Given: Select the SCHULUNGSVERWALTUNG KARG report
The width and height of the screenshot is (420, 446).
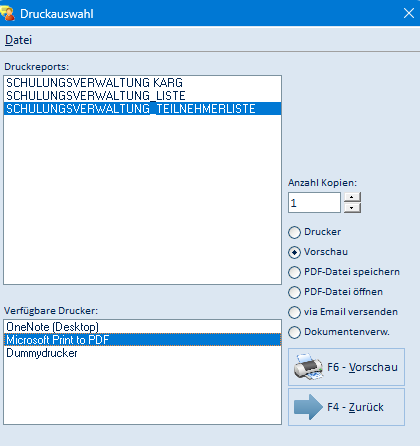Looking at the screenshot, I should point(142,83).
